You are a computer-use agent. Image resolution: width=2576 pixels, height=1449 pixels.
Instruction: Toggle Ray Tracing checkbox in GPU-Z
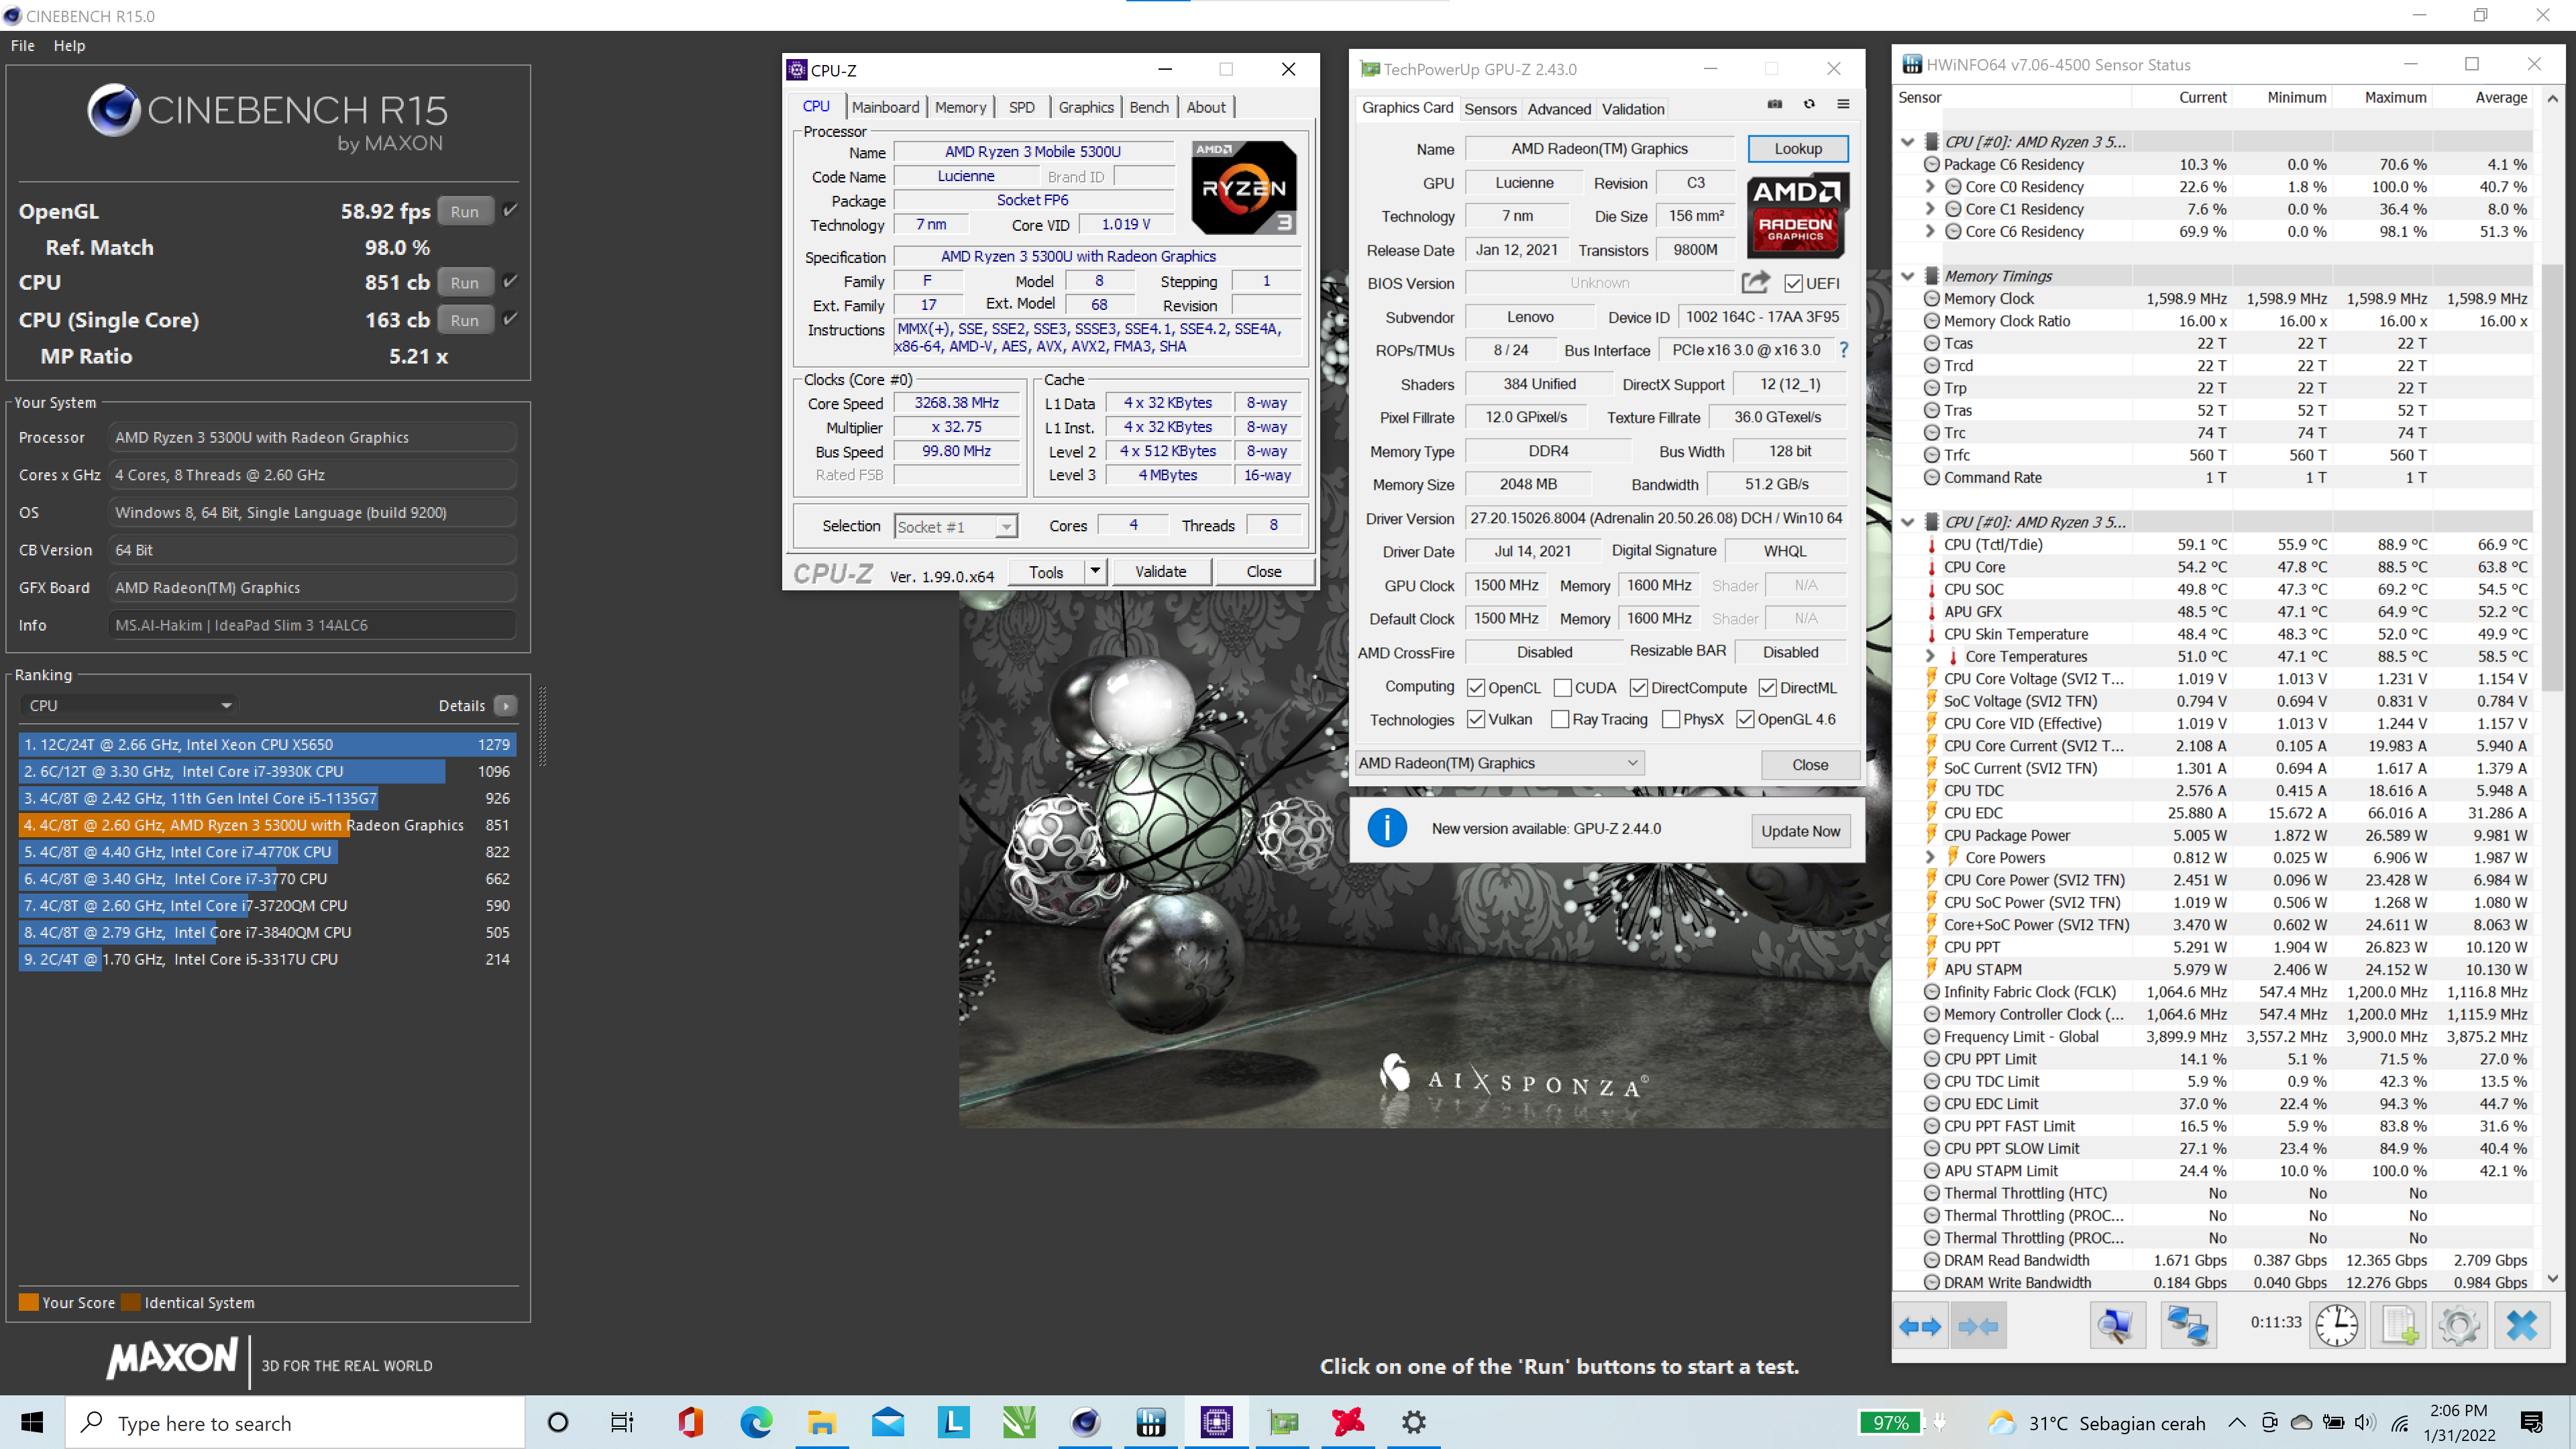1560,720
